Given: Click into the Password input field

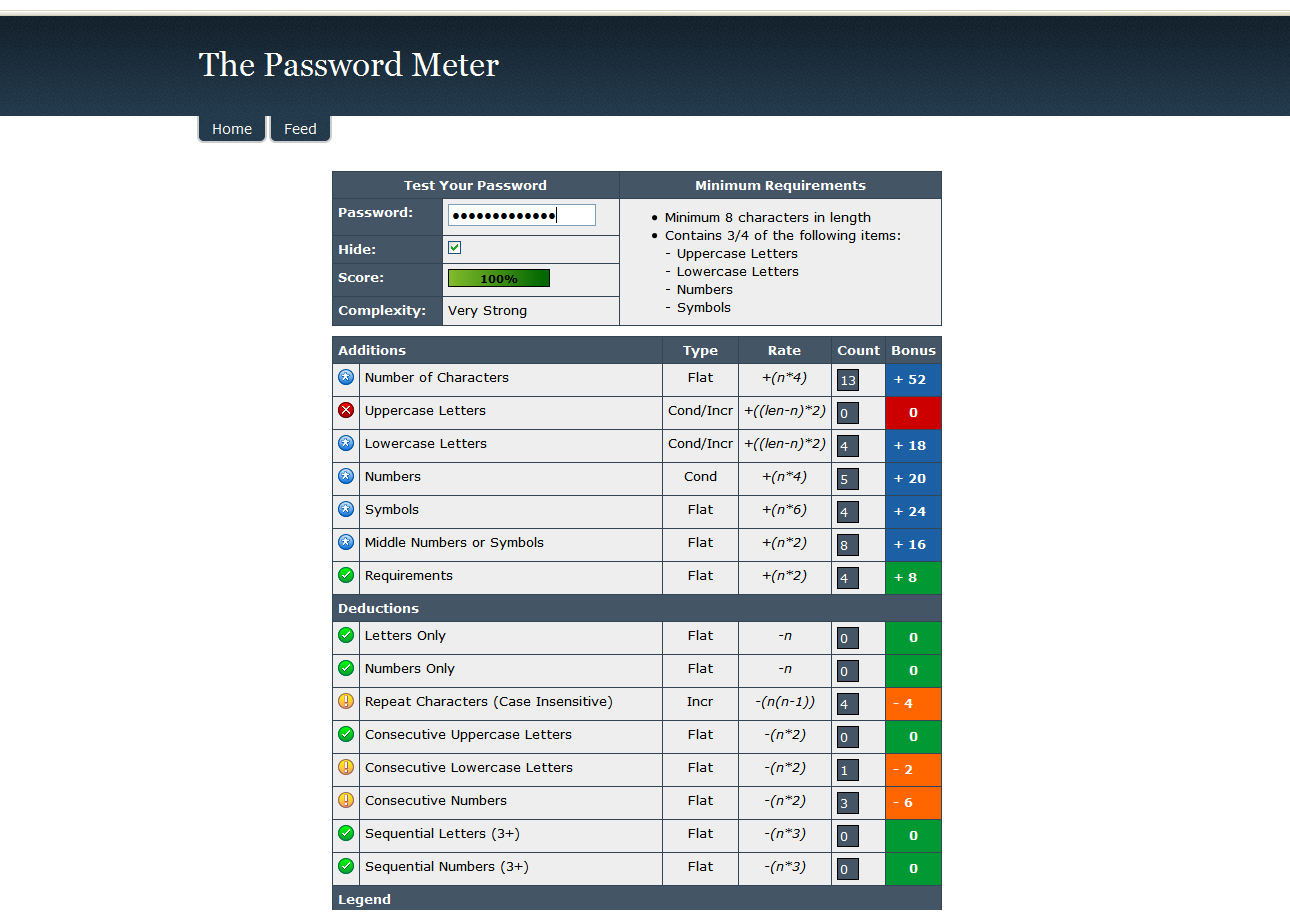Looking at the screenshot, I should point(522,215).
